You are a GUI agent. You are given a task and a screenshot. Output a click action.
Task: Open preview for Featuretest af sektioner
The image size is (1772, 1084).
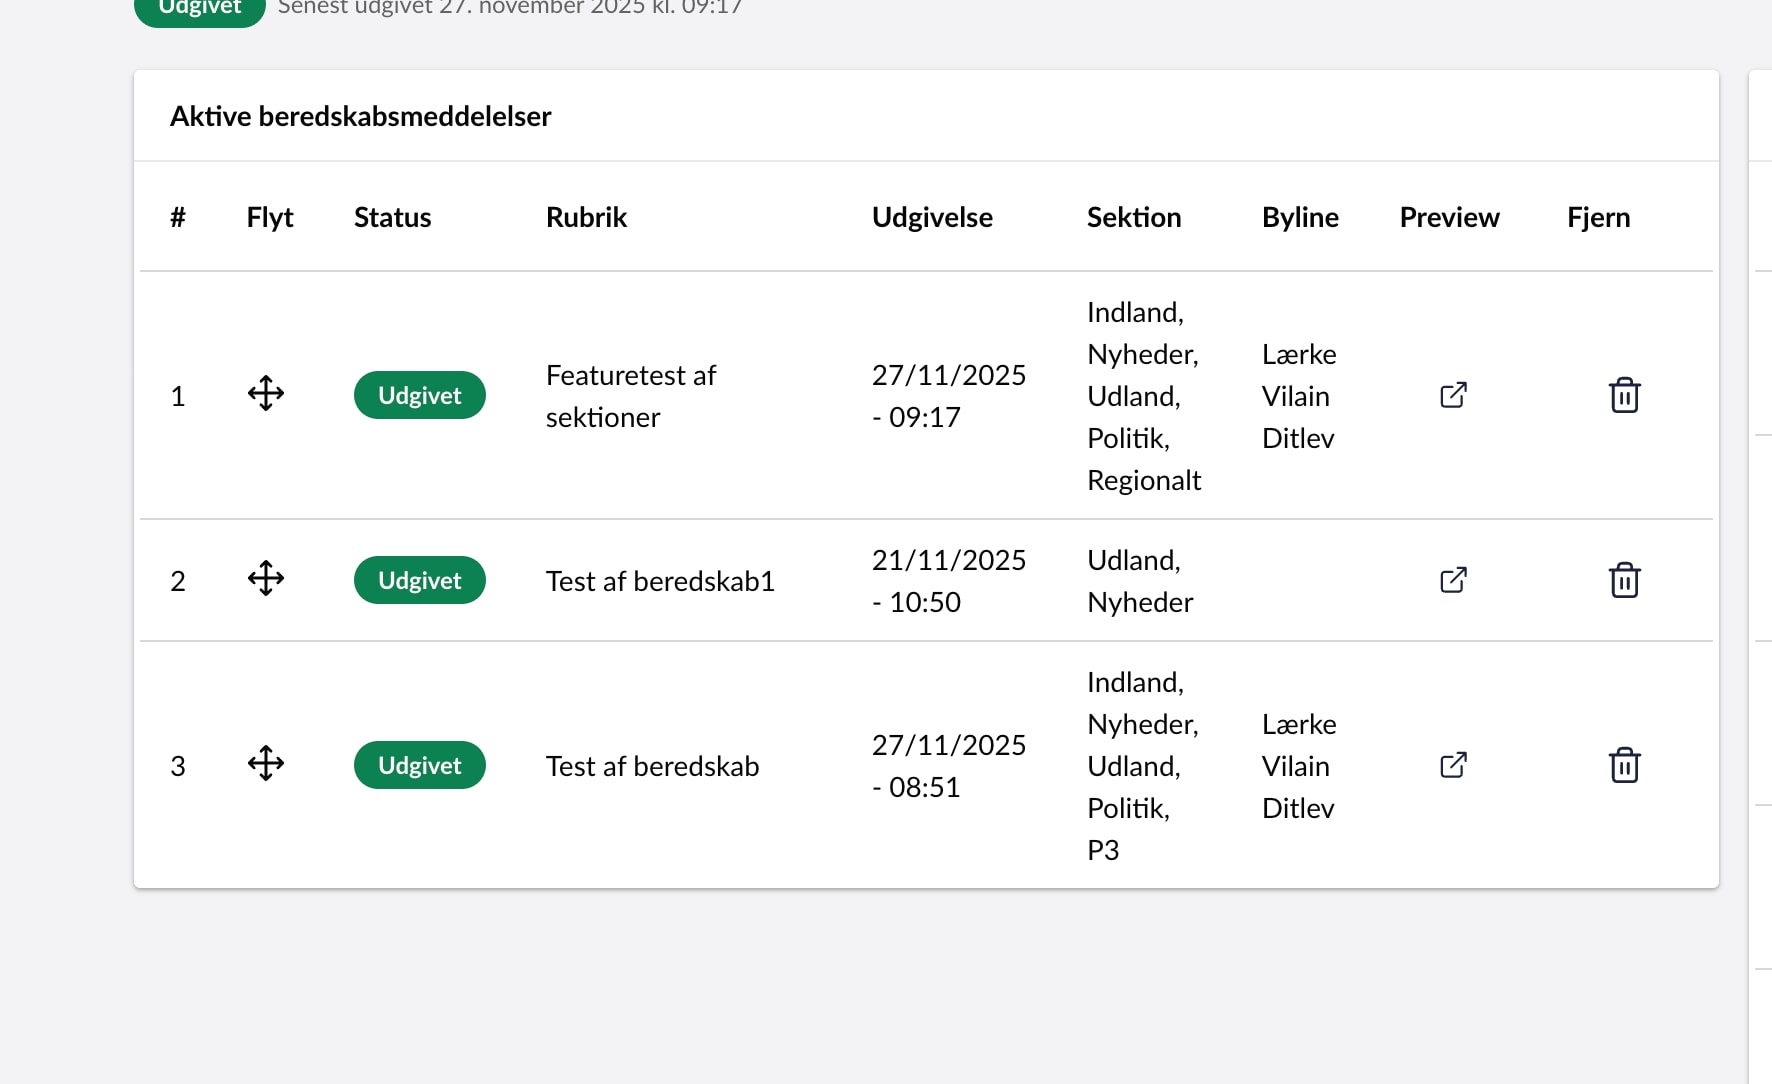(1453, 395)
